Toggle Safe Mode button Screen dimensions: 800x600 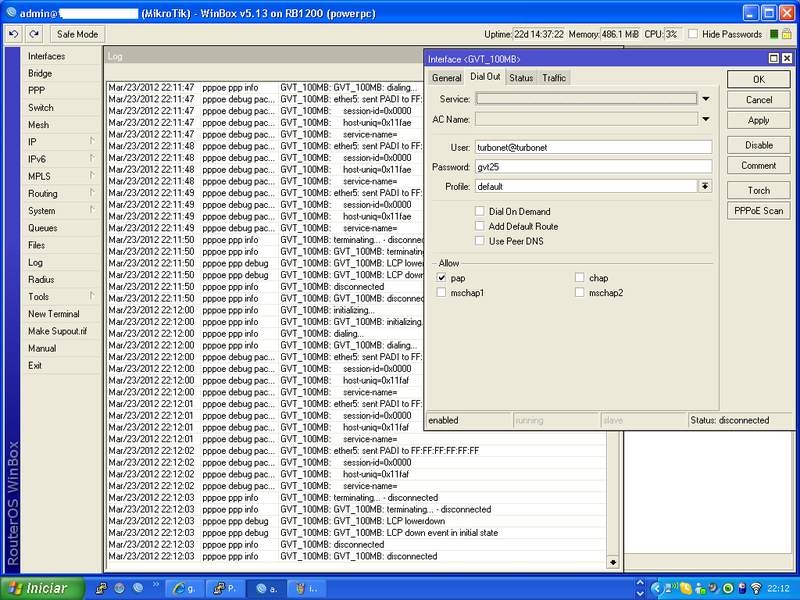(78, 34)
